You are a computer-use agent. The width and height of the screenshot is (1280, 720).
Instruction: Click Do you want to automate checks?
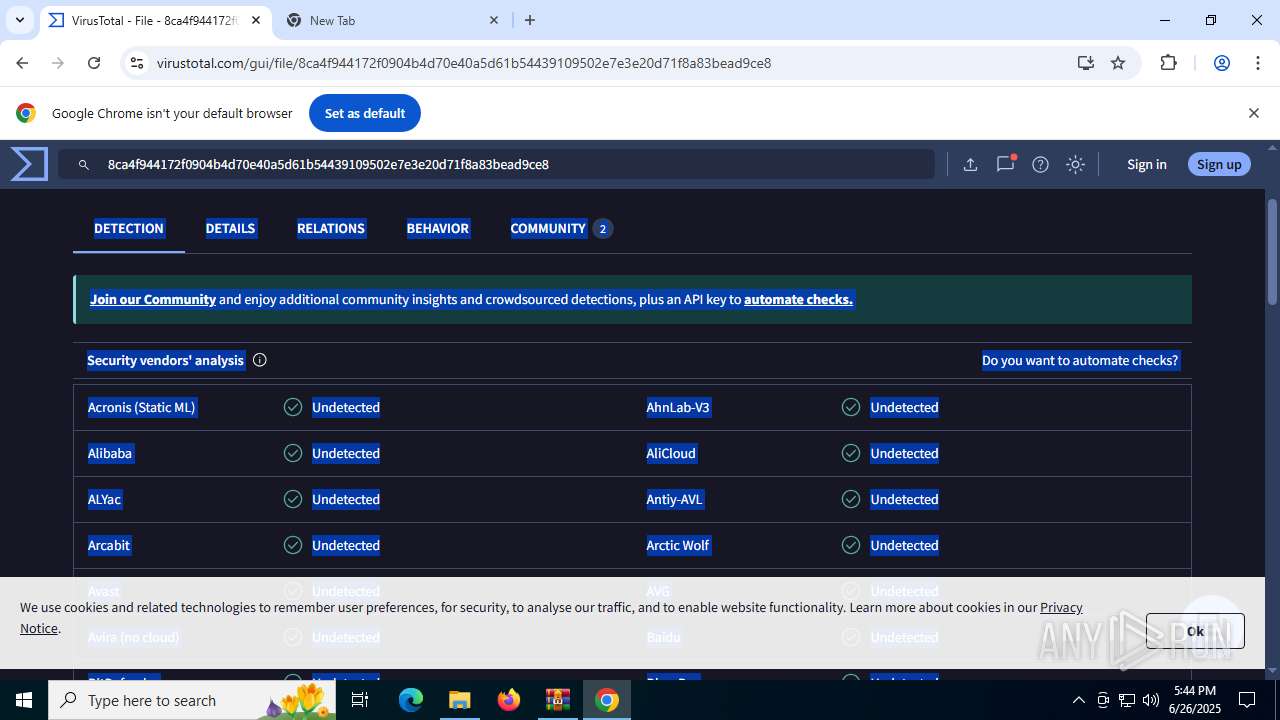click(1080, 360)
